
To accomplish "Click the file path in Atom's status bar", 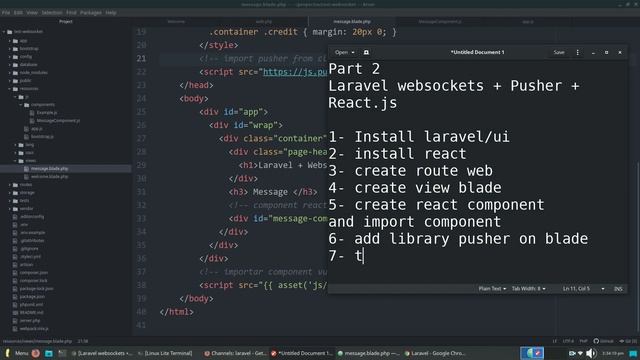I will pos(37,341).
